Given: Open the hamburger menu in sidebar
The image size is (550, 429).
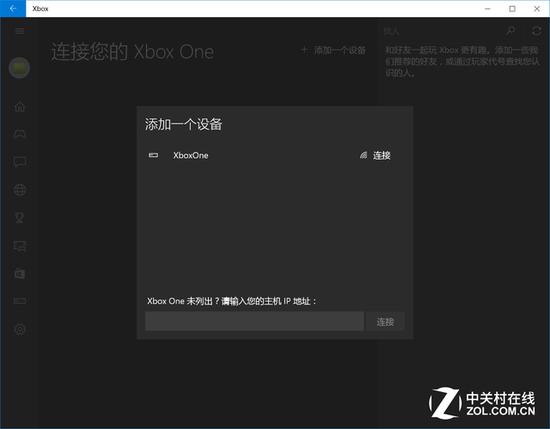Looking at the screenshot, I should pyautogui.click(x=20, y=31).
